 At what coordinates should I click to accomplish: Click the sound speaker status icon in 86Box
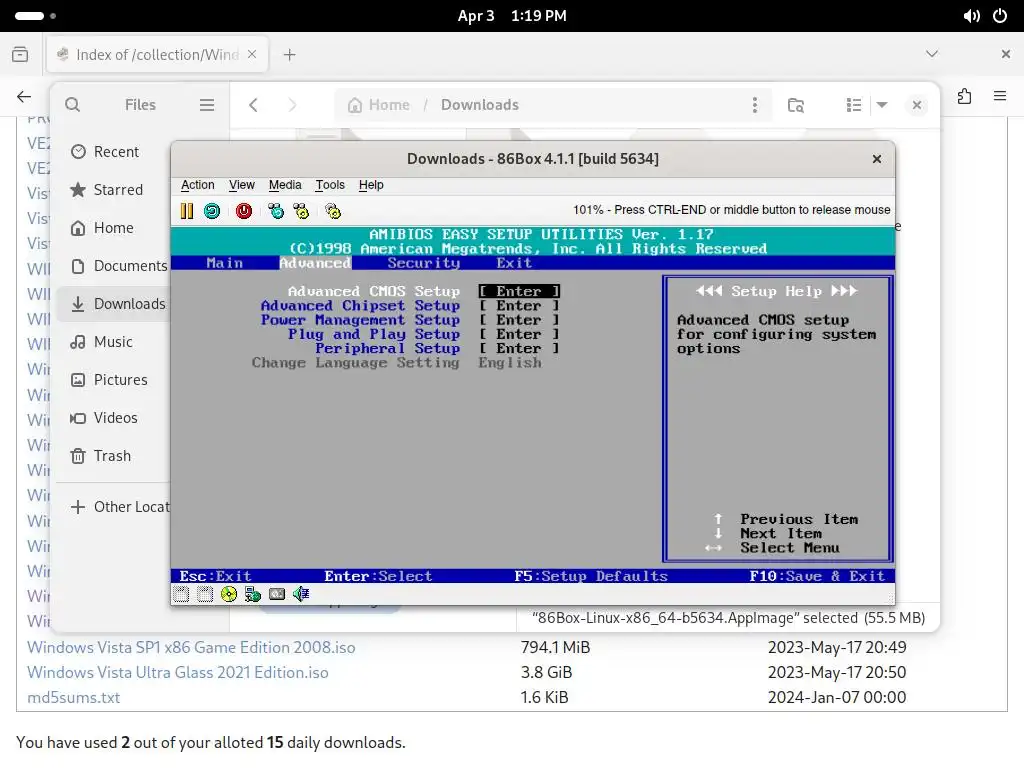(x=301, y=594)
